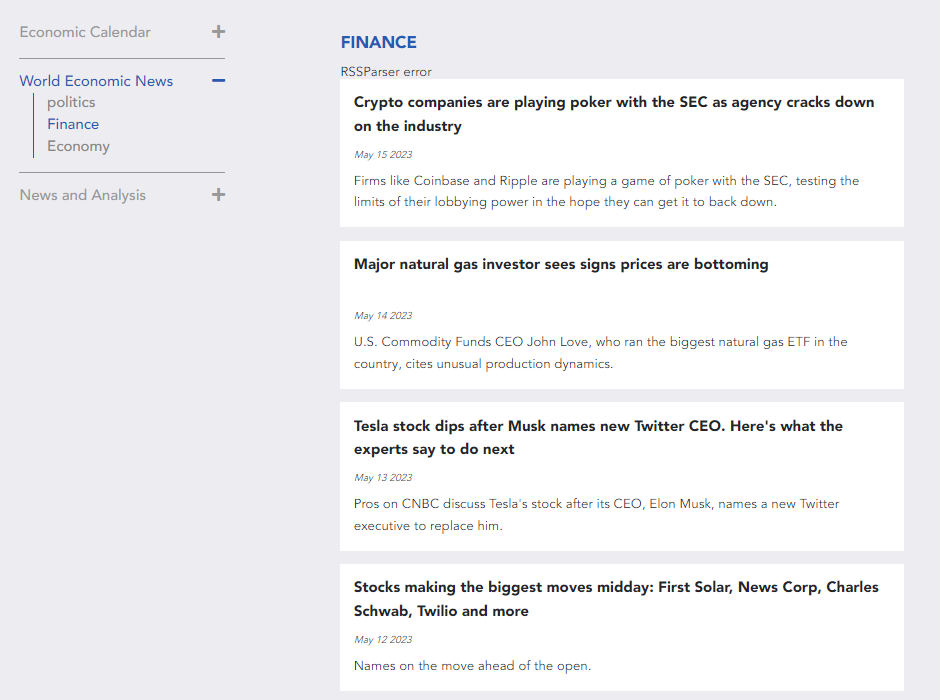This screenshot has width=940, height=700.
Task: Select Finance subcategory in sidebar
Action: click(x=73, y=124)
